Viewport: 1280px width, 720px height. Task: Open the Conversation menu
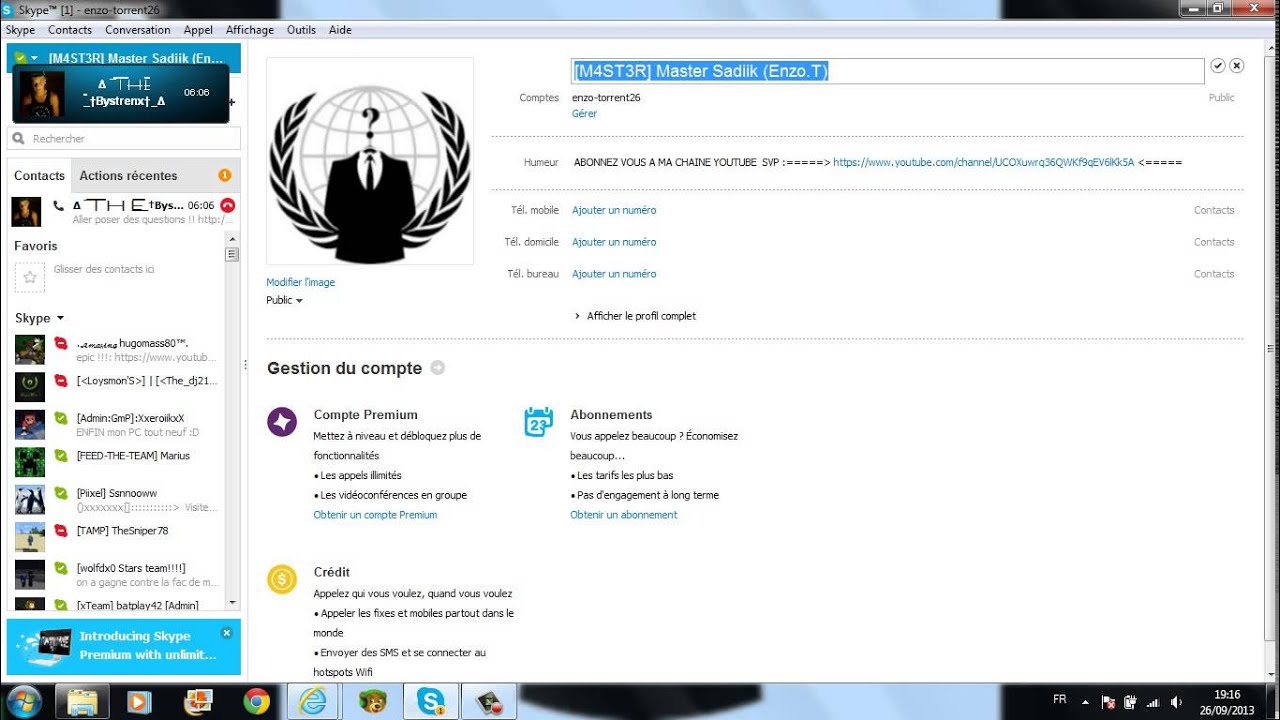pos(138,30)
